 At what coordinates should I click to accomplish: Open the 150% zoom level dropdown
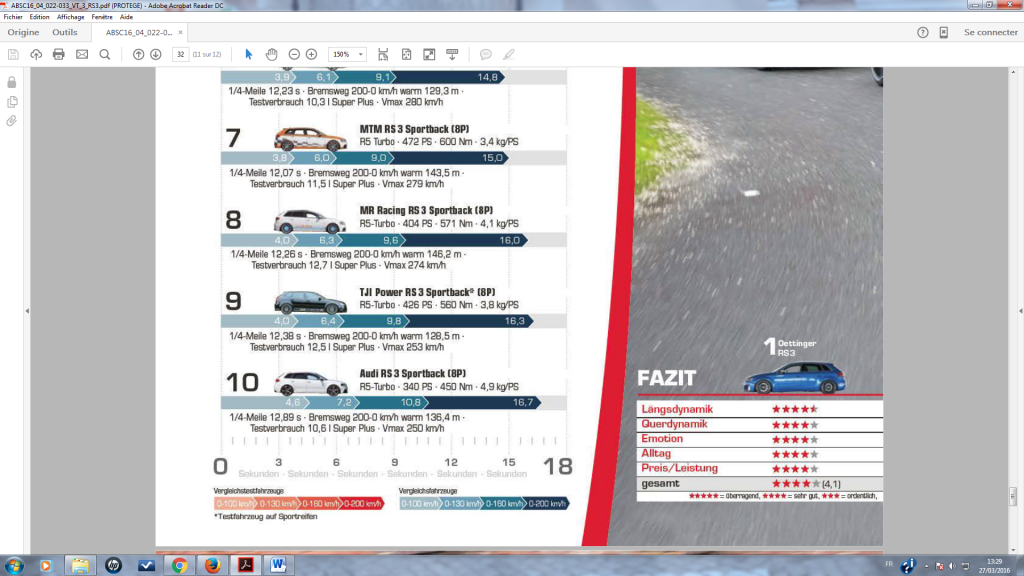pos(347,54)
